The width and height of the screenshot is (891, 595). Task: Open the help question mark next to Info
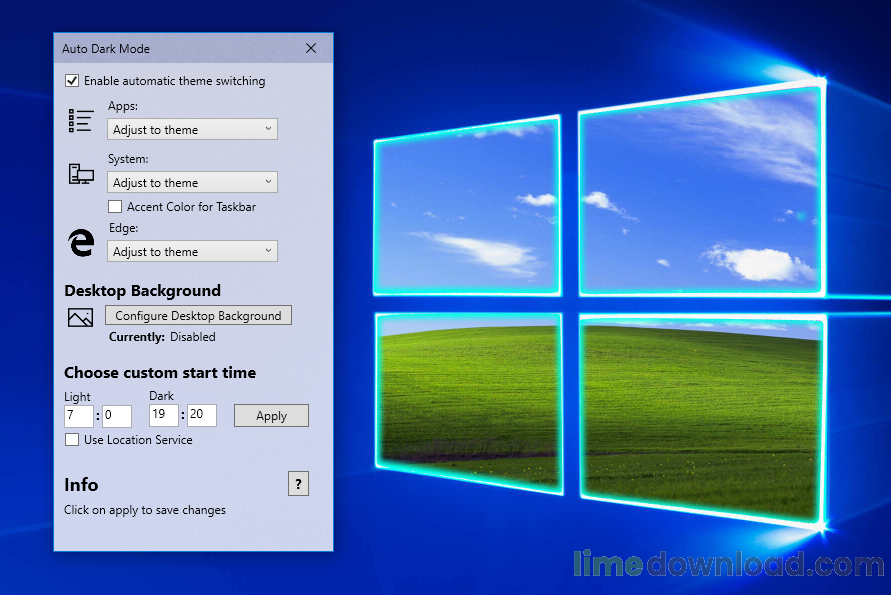pos(298,484)
